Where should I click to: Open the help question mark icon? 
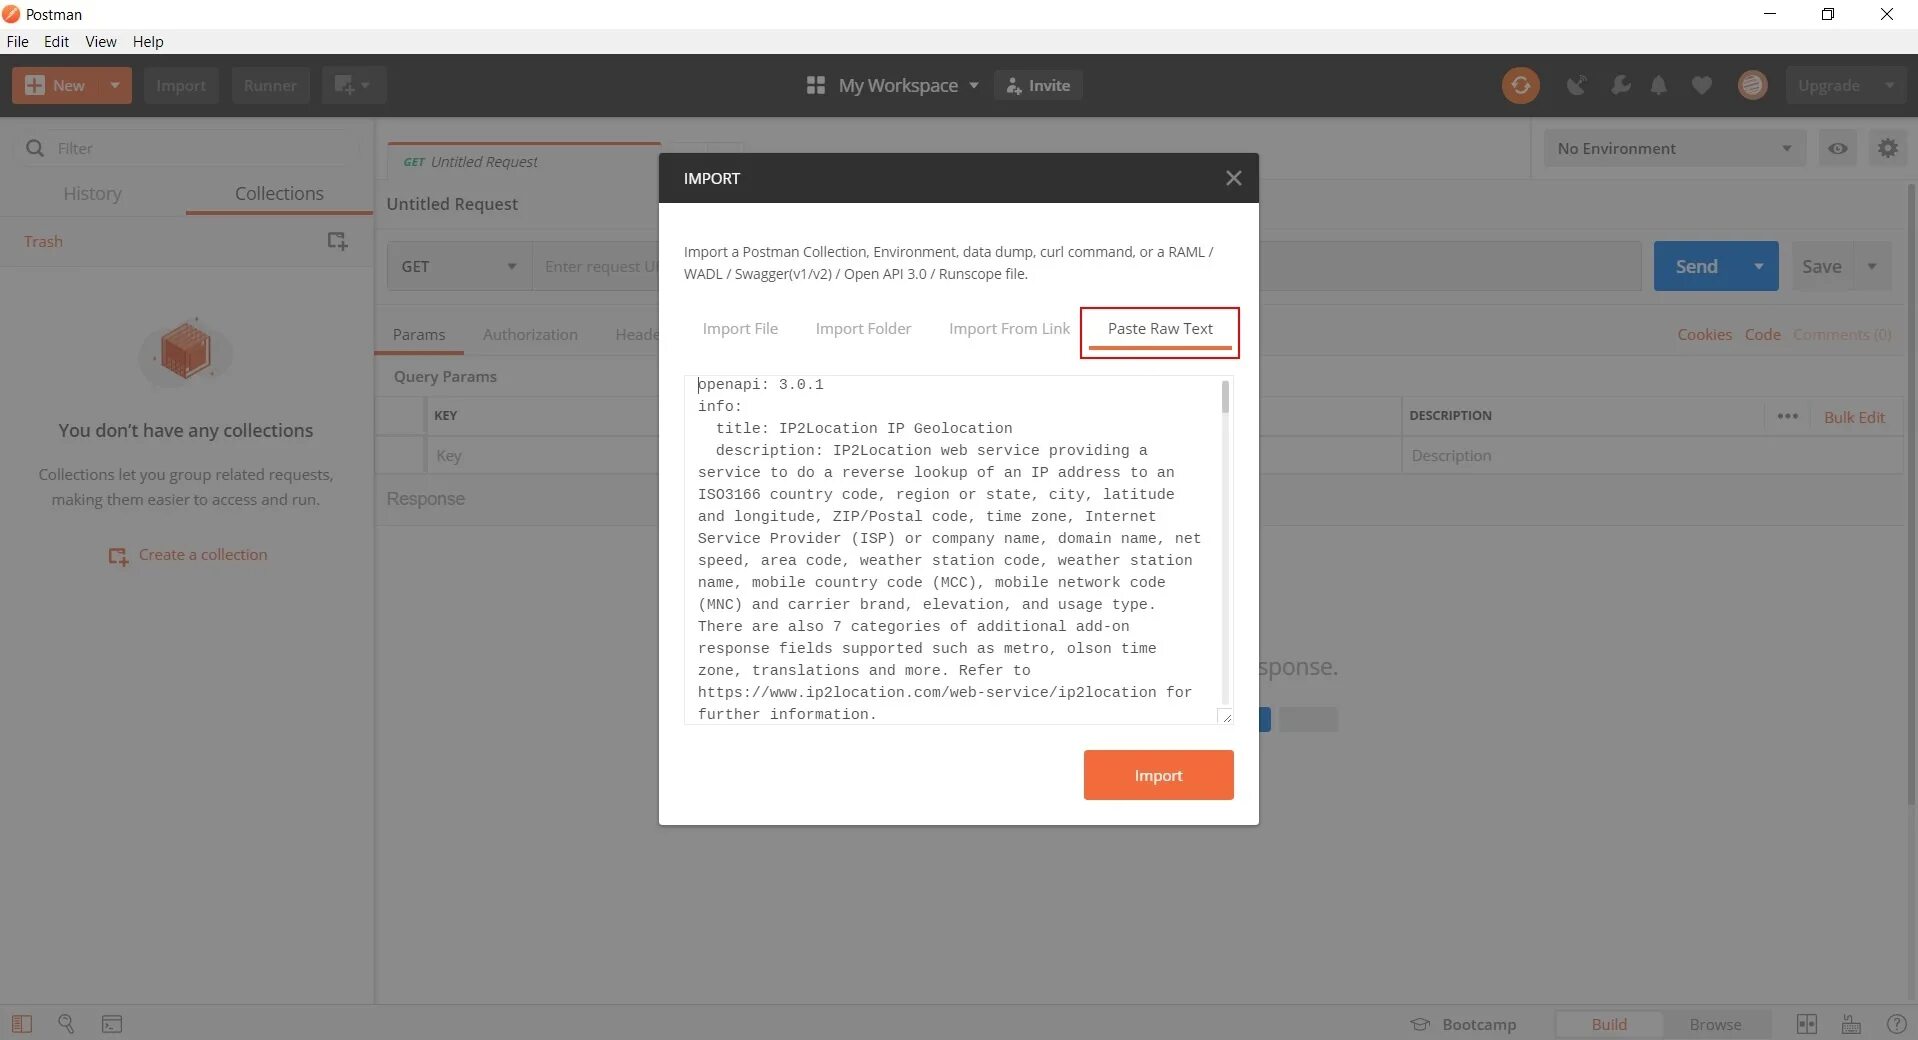point(1895,1024)
